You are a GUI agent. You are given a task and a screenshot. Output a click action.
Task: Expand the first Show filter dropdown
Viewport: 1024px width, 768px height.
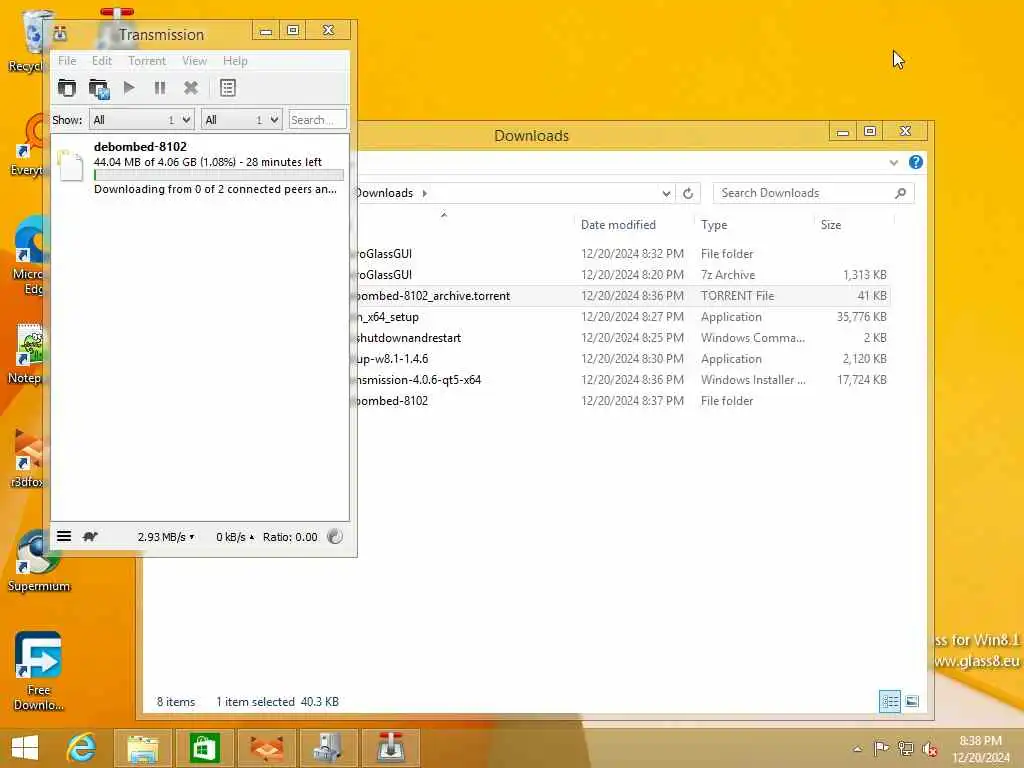[x=141, y=120]
